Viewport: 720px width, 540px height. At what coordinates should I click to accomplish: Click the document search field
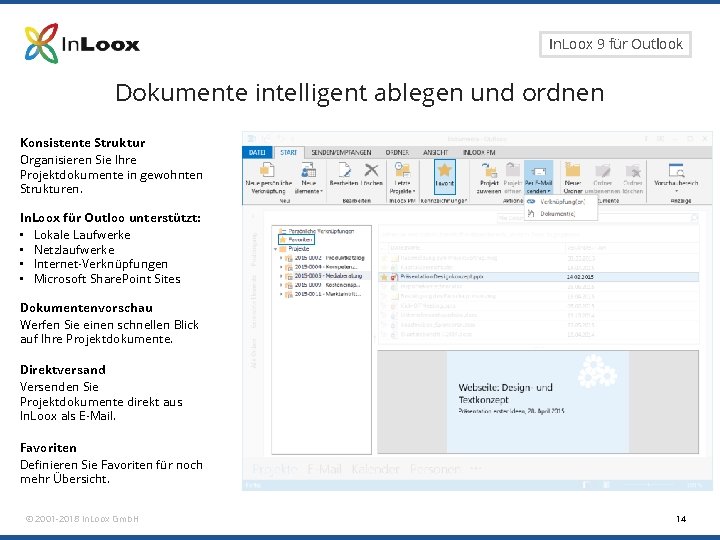(597, 219)
